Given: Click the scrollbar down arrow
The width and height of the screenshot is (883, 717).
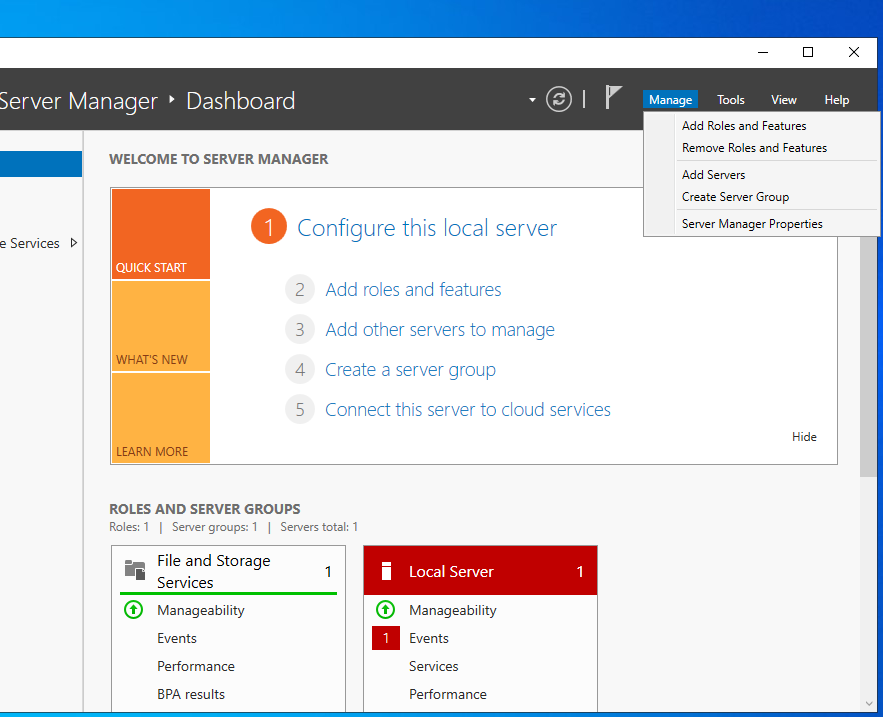Looking at the screenshot, I should click(868, 704).
